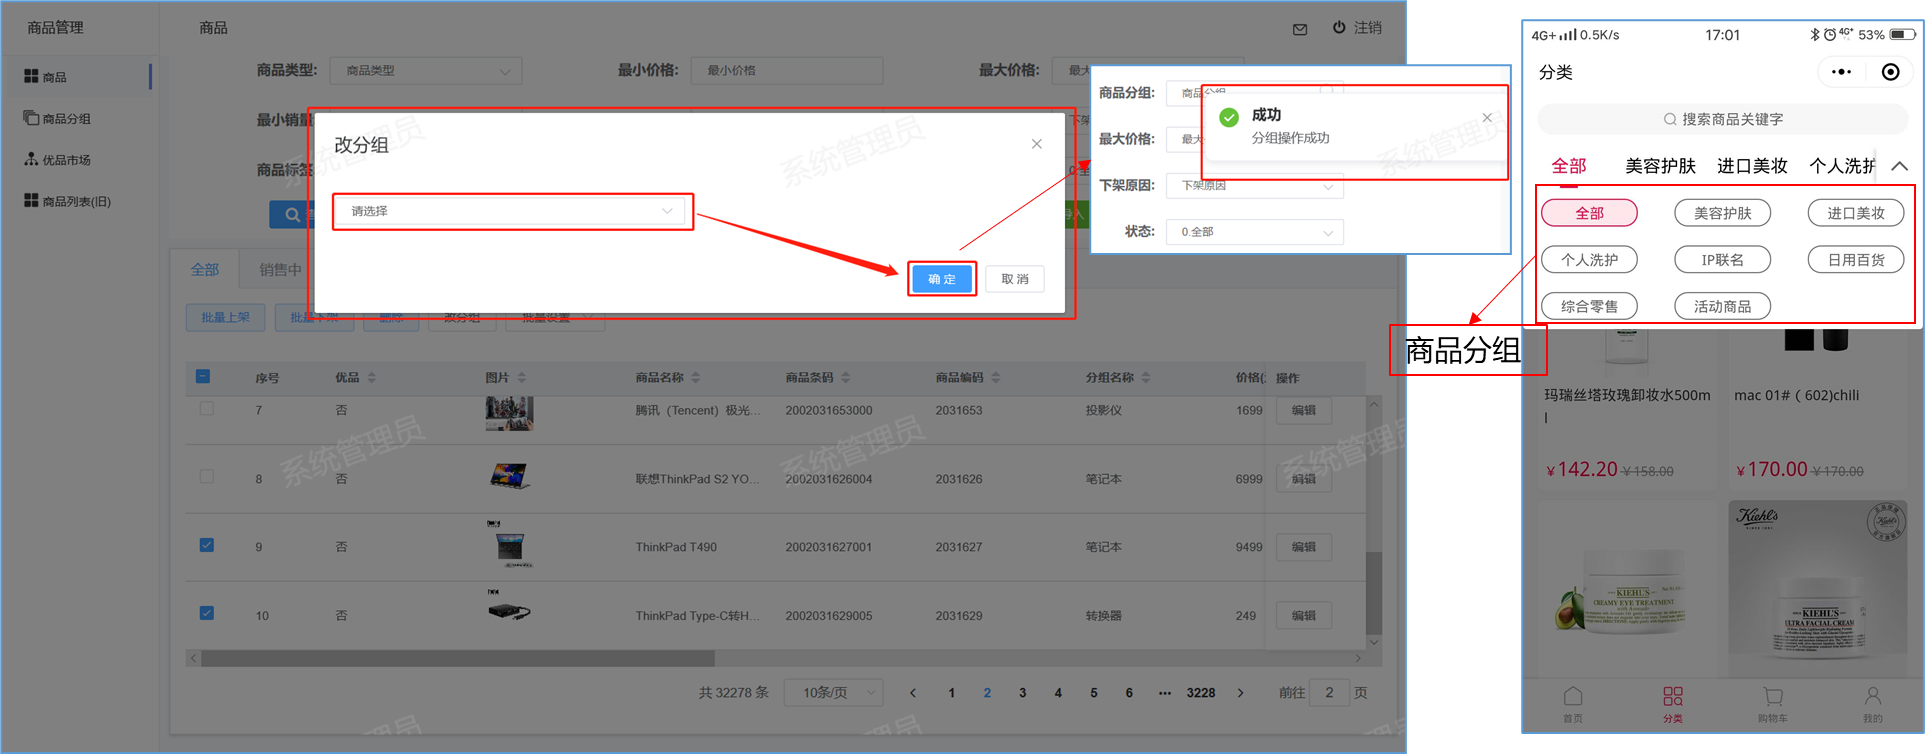Open the 请选择 group dropdown

click(x=512, y=211)
